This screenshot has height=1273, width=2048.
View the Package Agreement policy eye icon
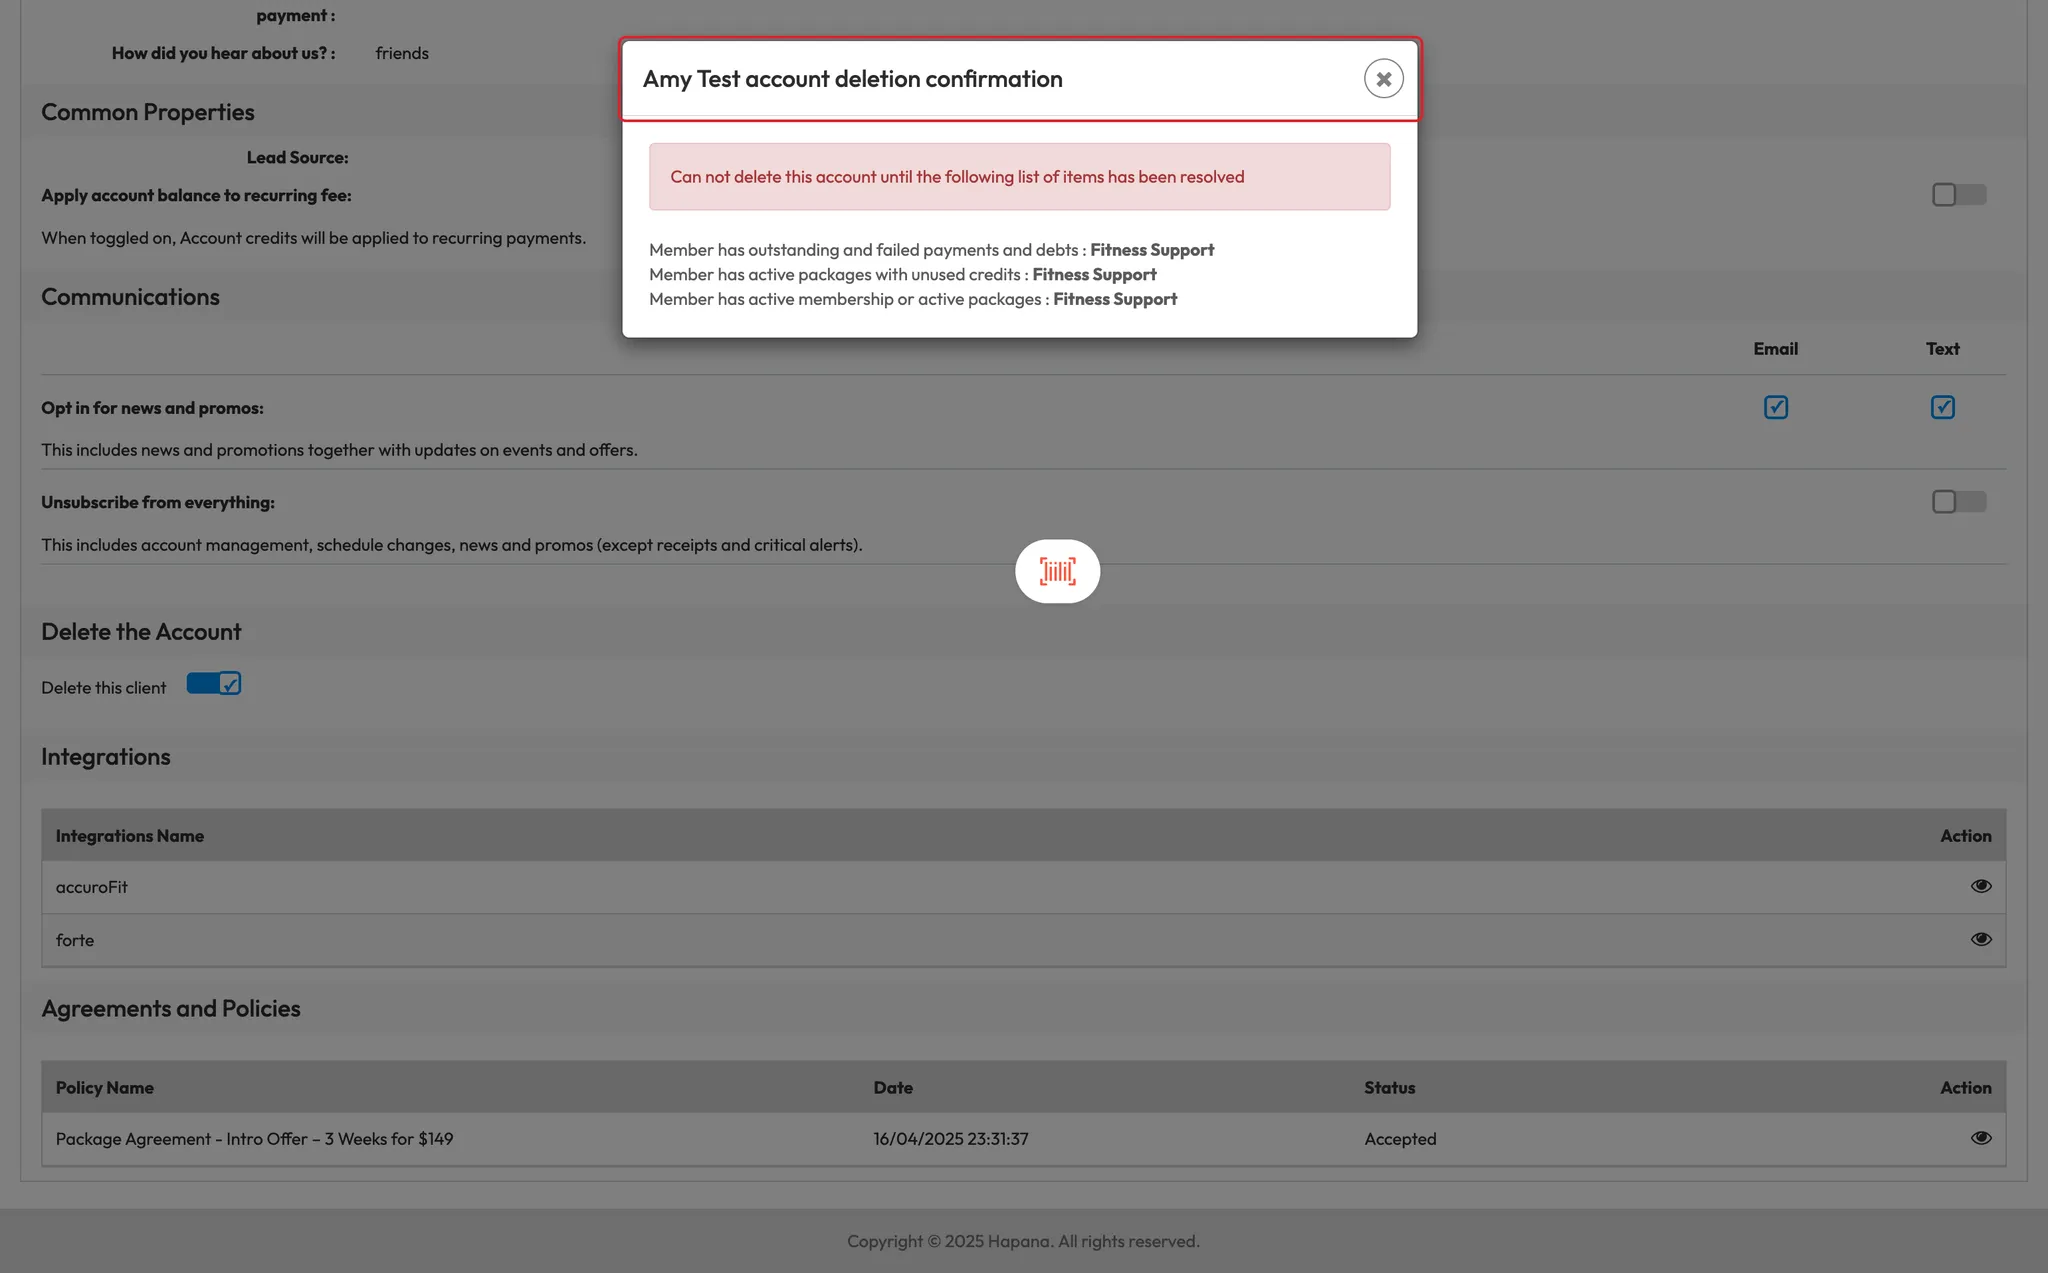pos(1980,1138)
